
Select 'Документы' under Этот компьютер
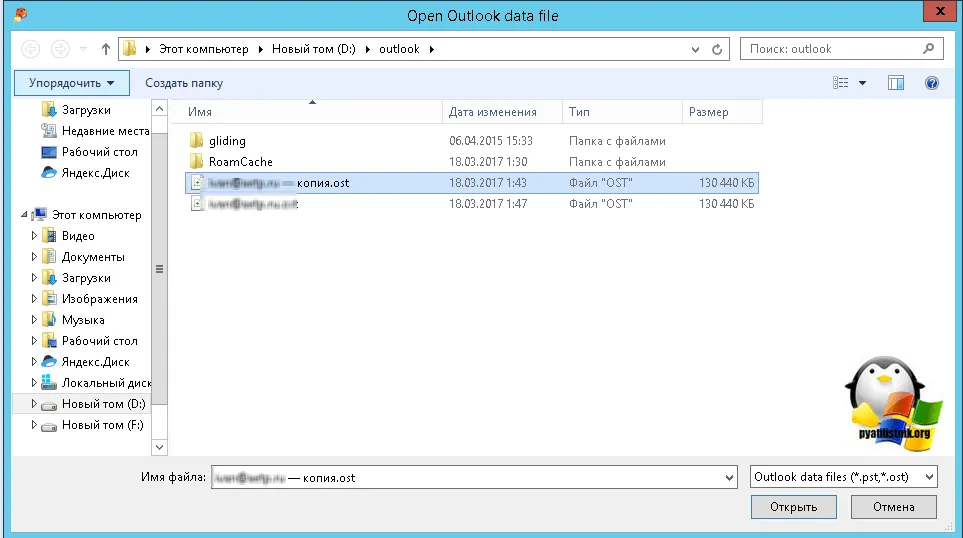[x=93, y=257]
